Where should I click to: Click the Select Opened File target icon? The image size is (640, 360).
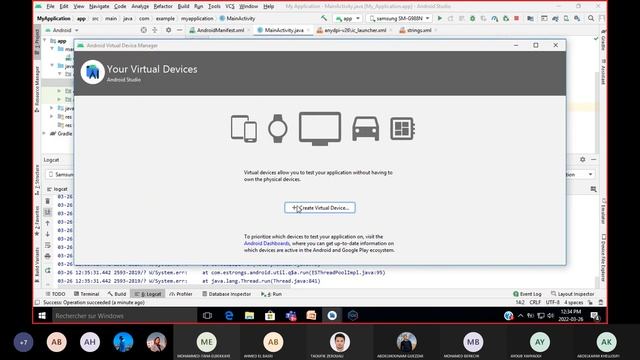[x=143, y=30]
